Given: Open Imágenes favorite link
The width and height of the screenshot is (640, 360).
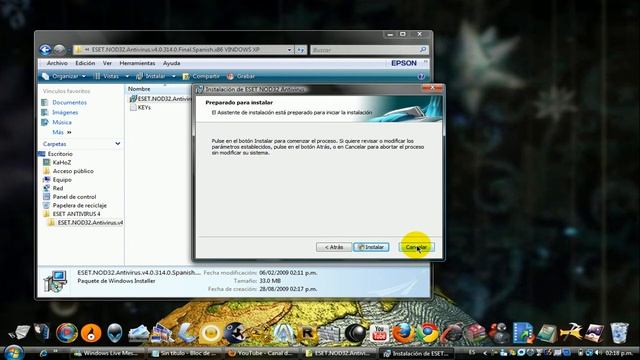Looking at the screenshot, I should point(65,112).
